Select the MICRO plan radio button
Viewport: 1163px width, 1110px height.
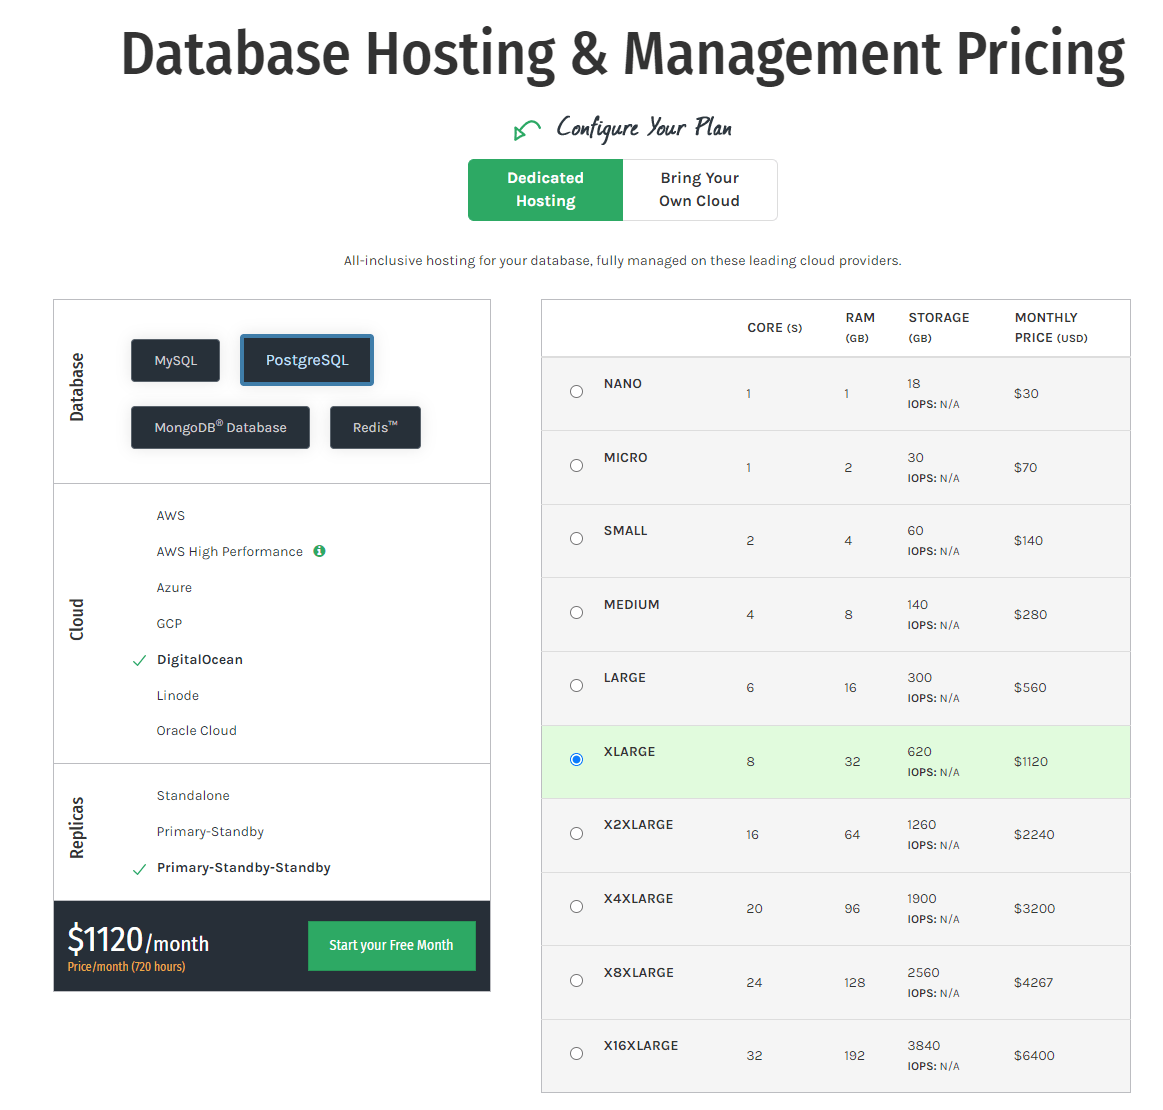tap(576, 464)
